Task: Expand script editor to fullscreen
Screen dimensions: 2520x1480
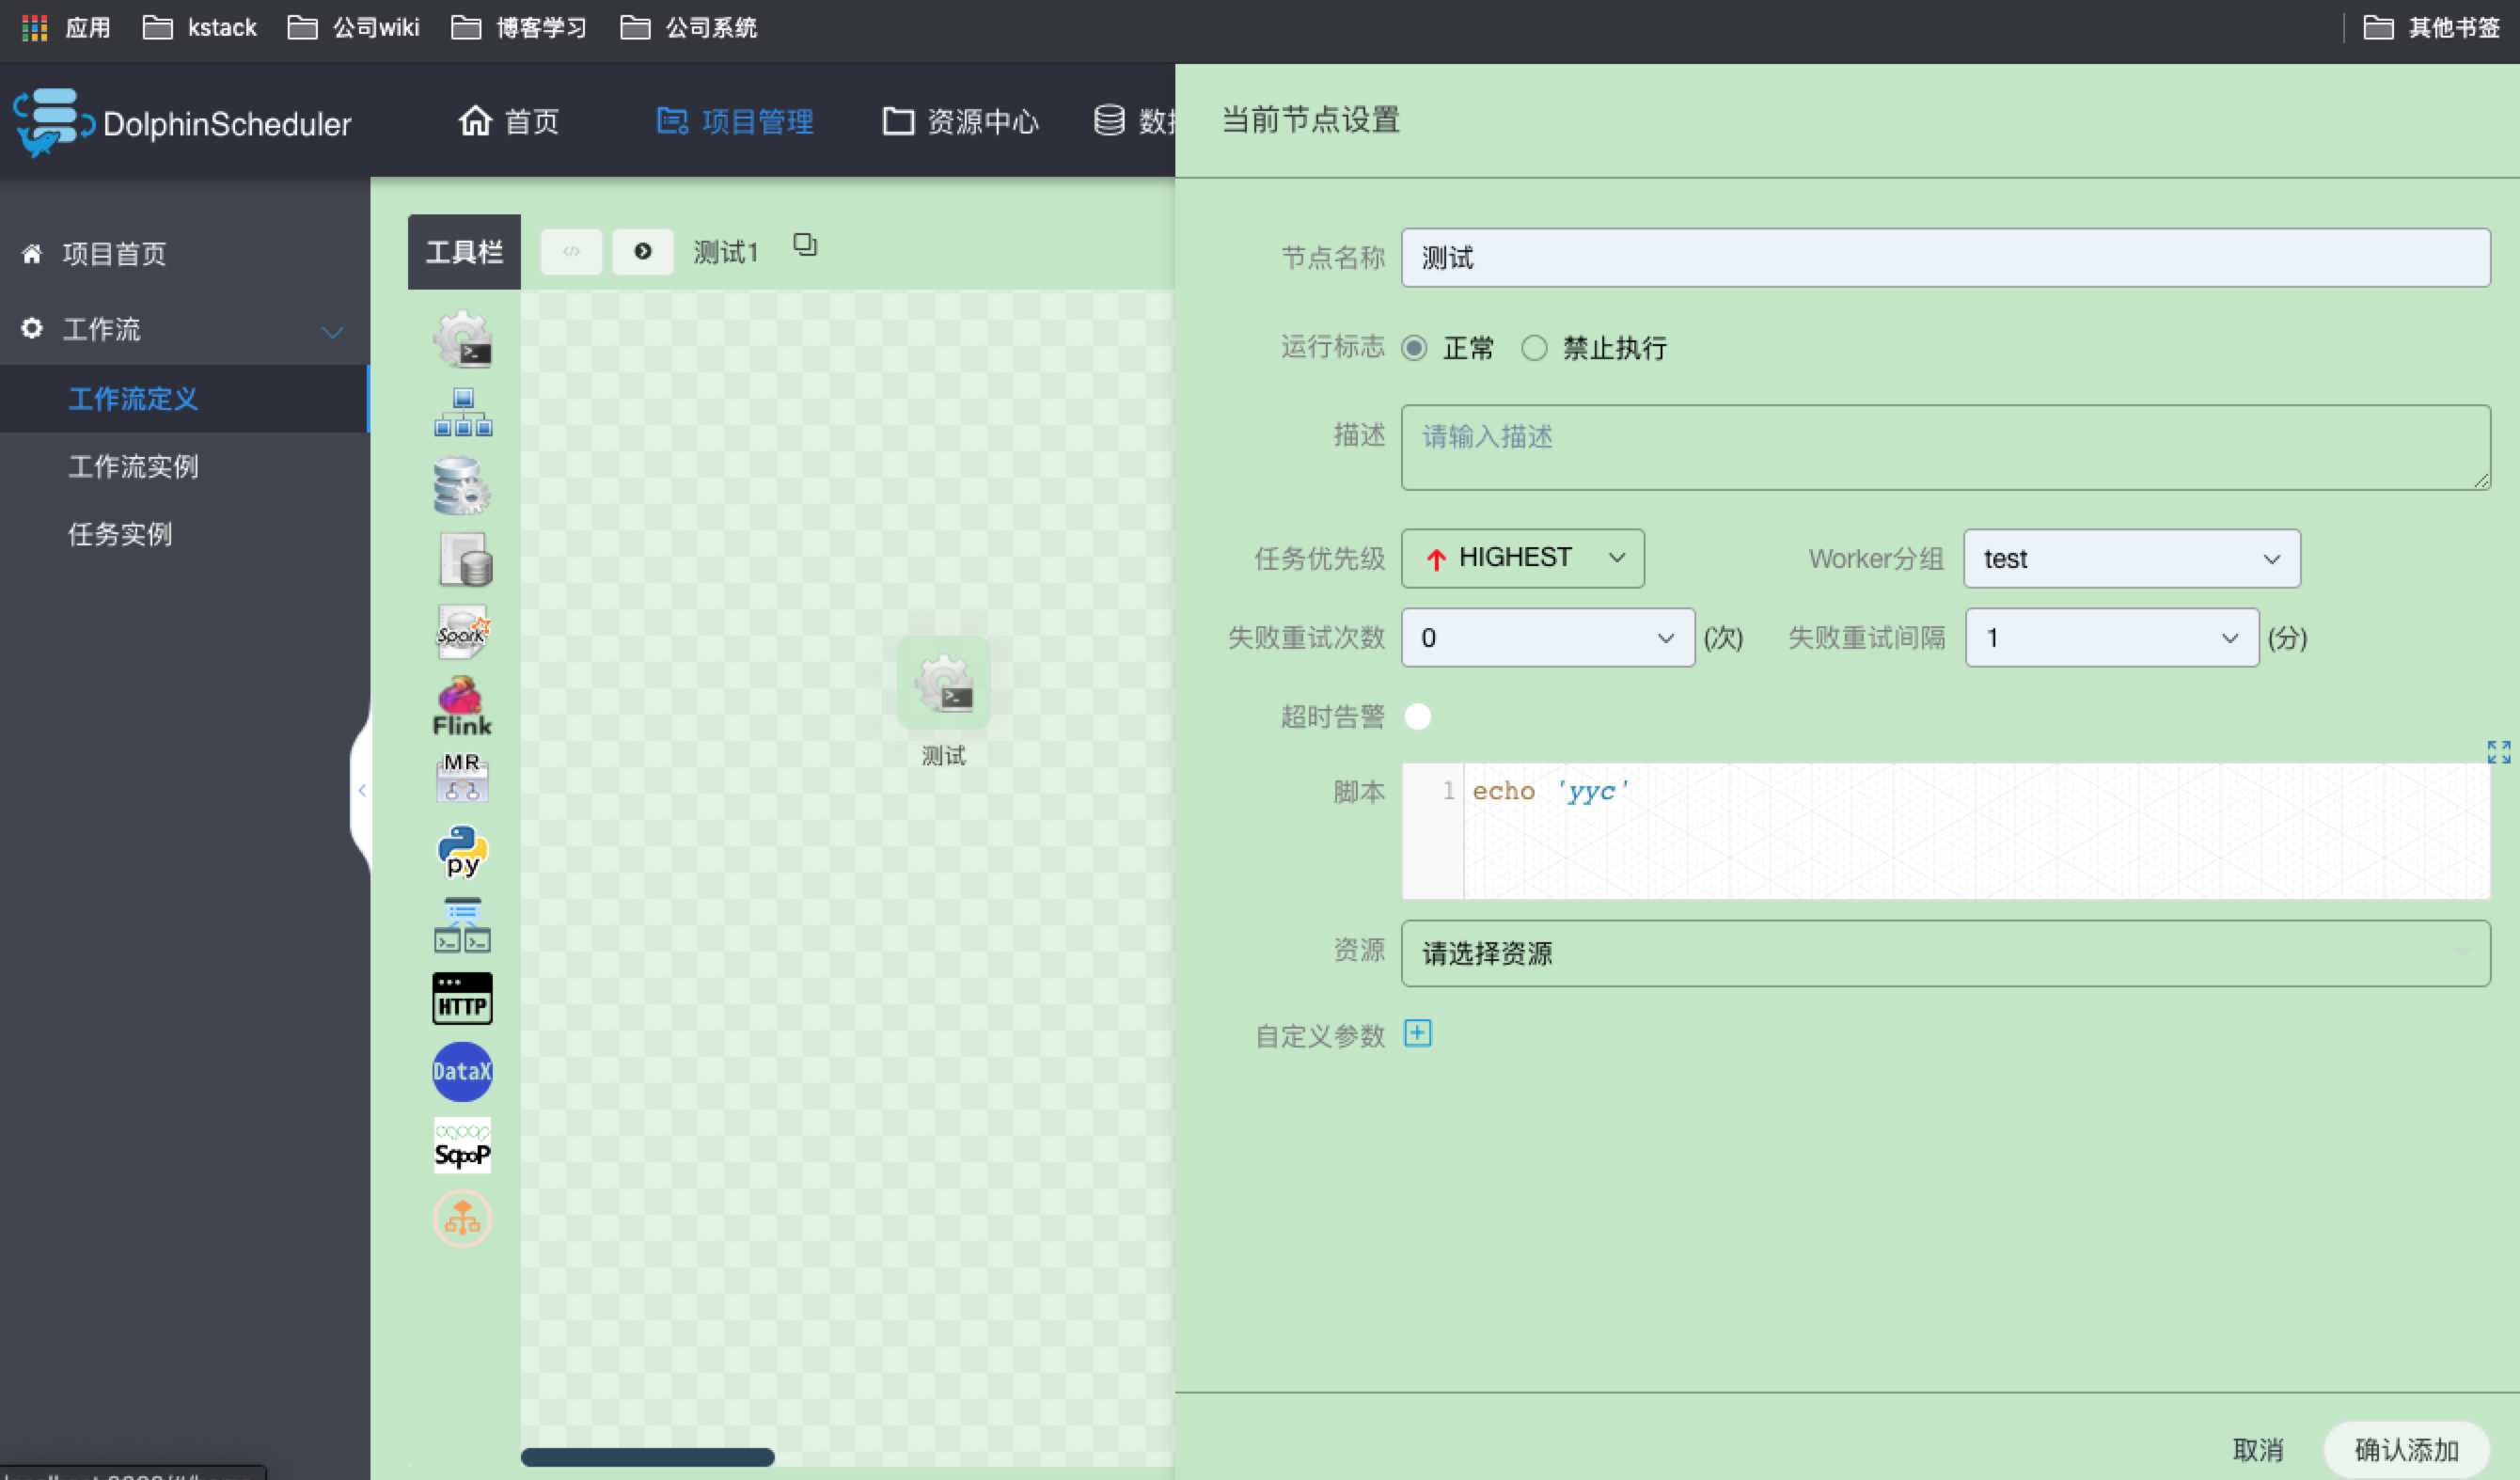Action: click(2498, 751)
